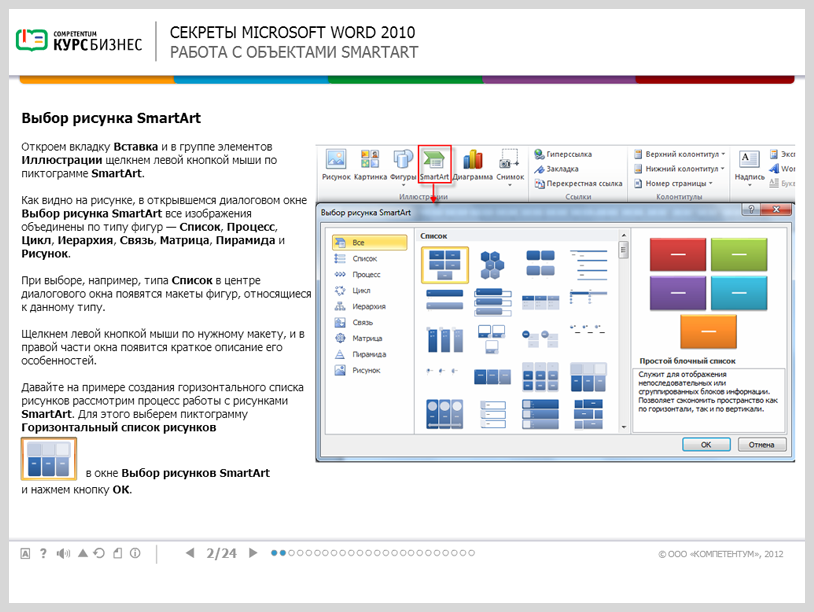Click the horizontal picture list icon below text
This screenshot has height=612, width=814.
click(49, 459)
